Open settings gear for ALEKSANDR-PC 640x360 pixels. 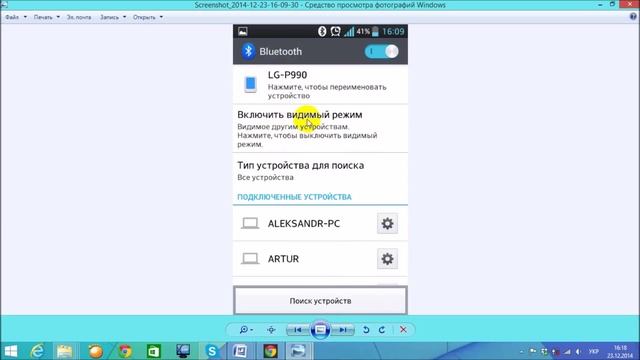tap(387, 223)
